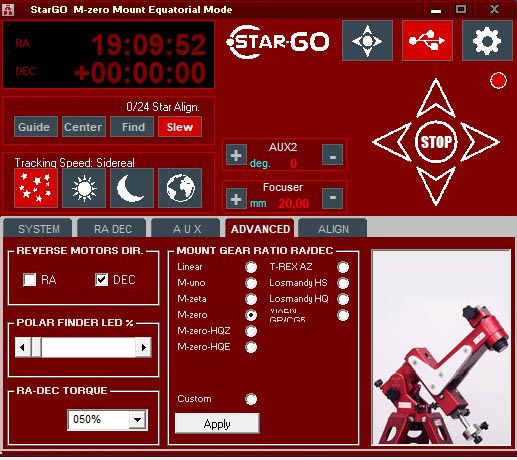Click the Center speed button
This screenshot has width=517, height=460.
pyautogui.click(x=84, y=127)
